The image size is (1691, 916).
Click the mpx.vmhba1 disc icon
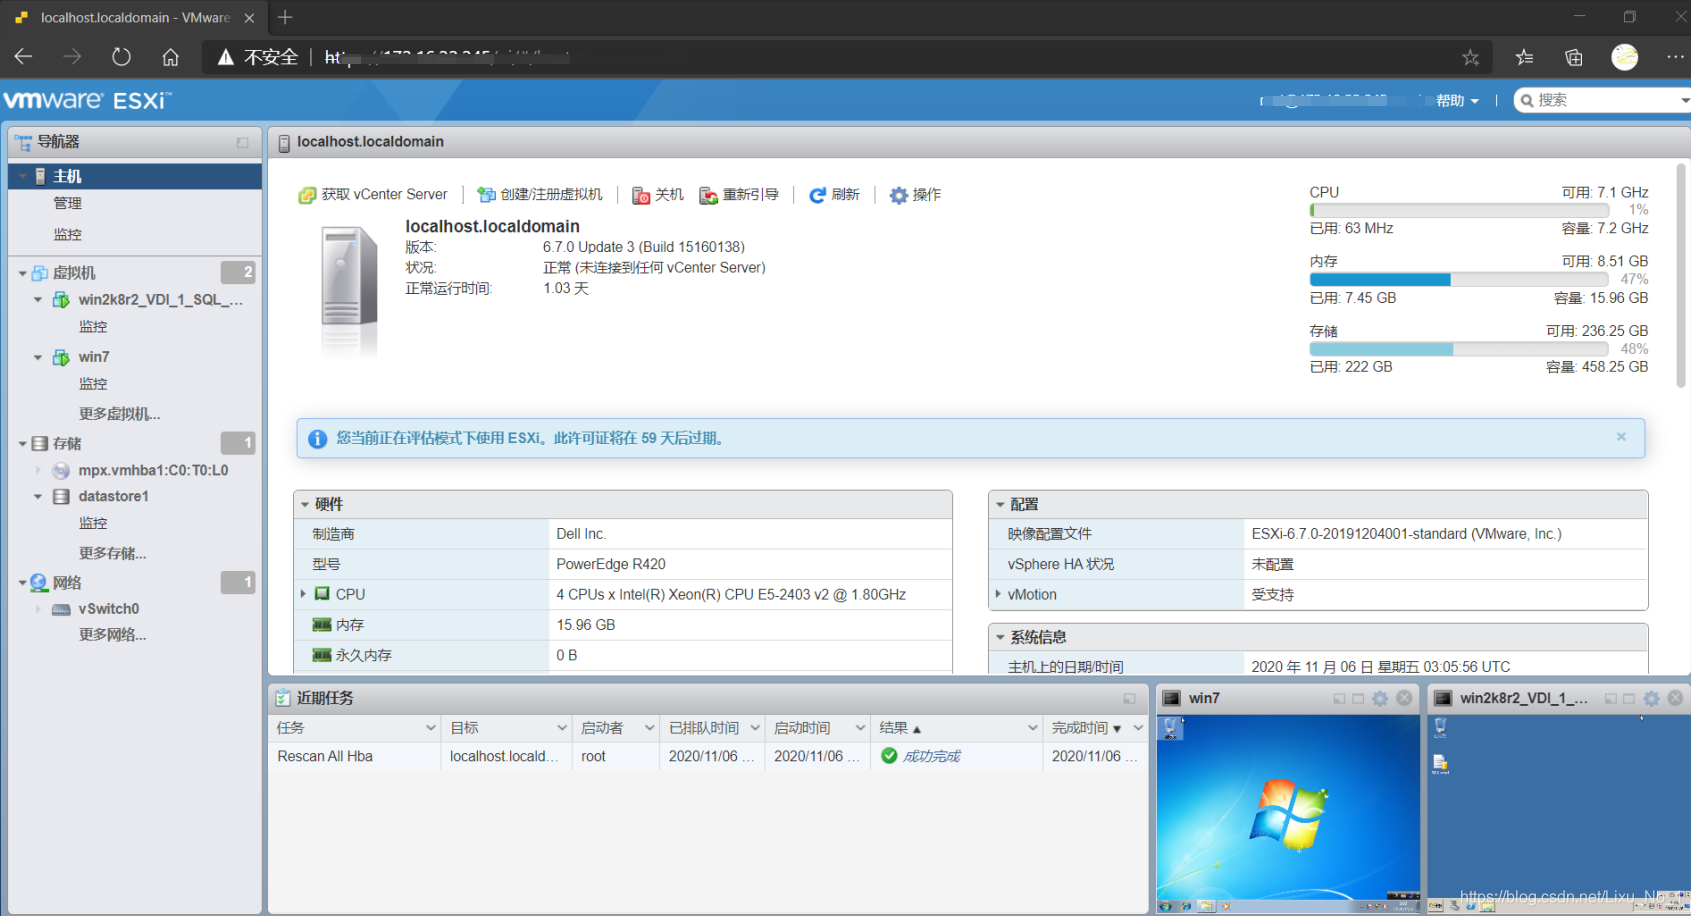pyautogui.click(x=61, y=470)
